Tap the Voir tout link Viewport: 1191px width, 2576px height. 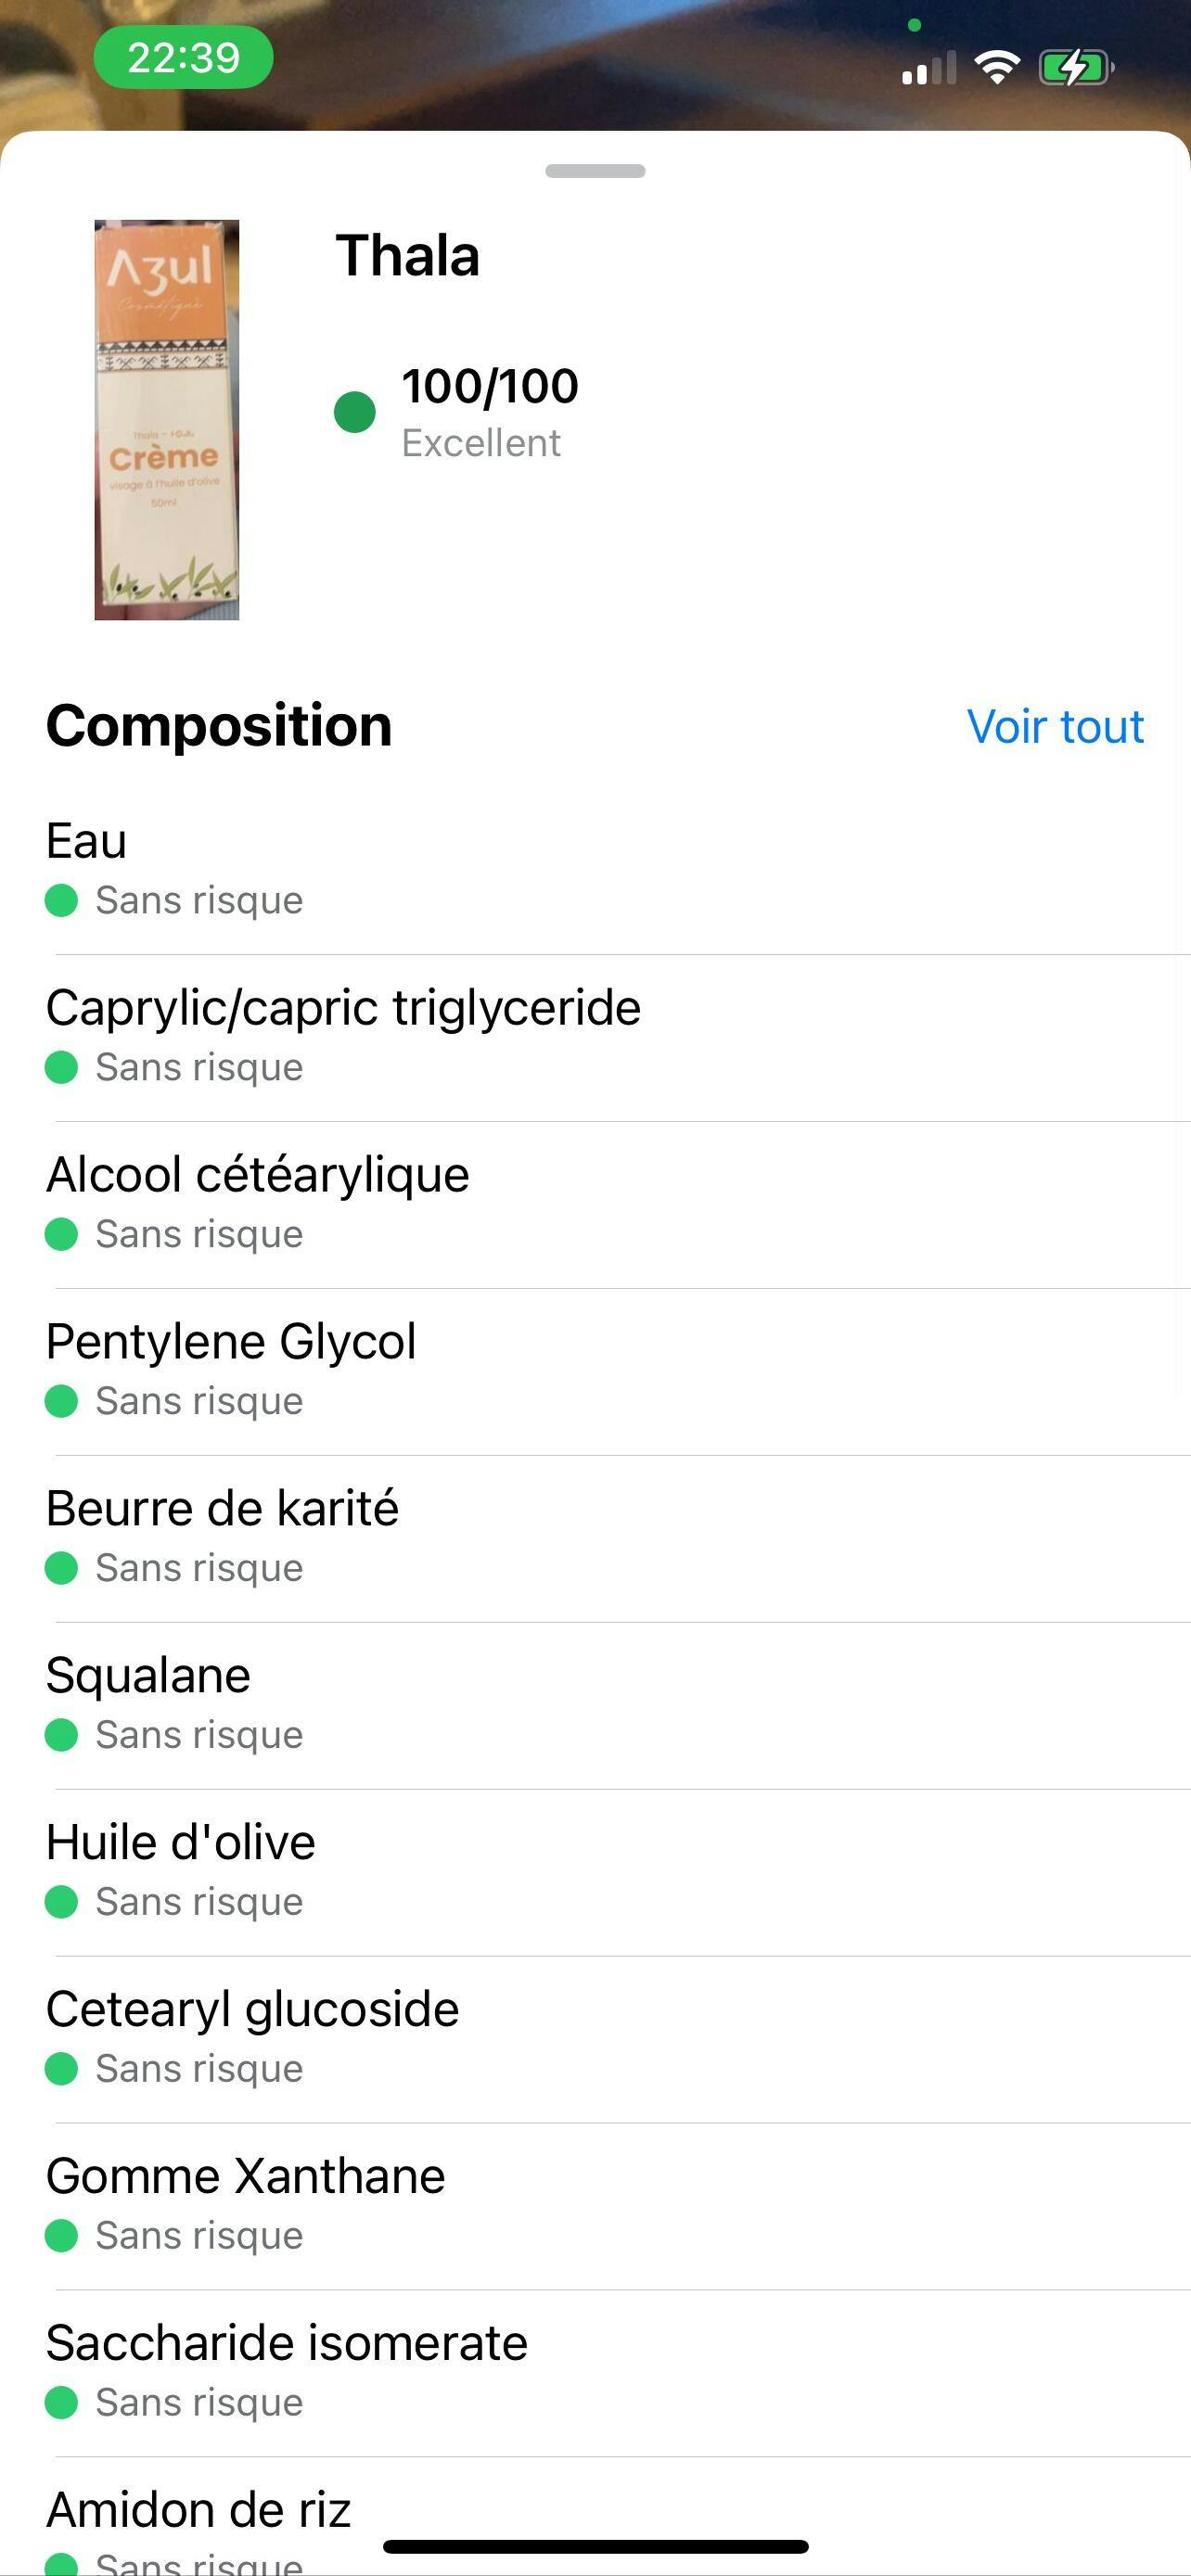[x=1054, y=727]
